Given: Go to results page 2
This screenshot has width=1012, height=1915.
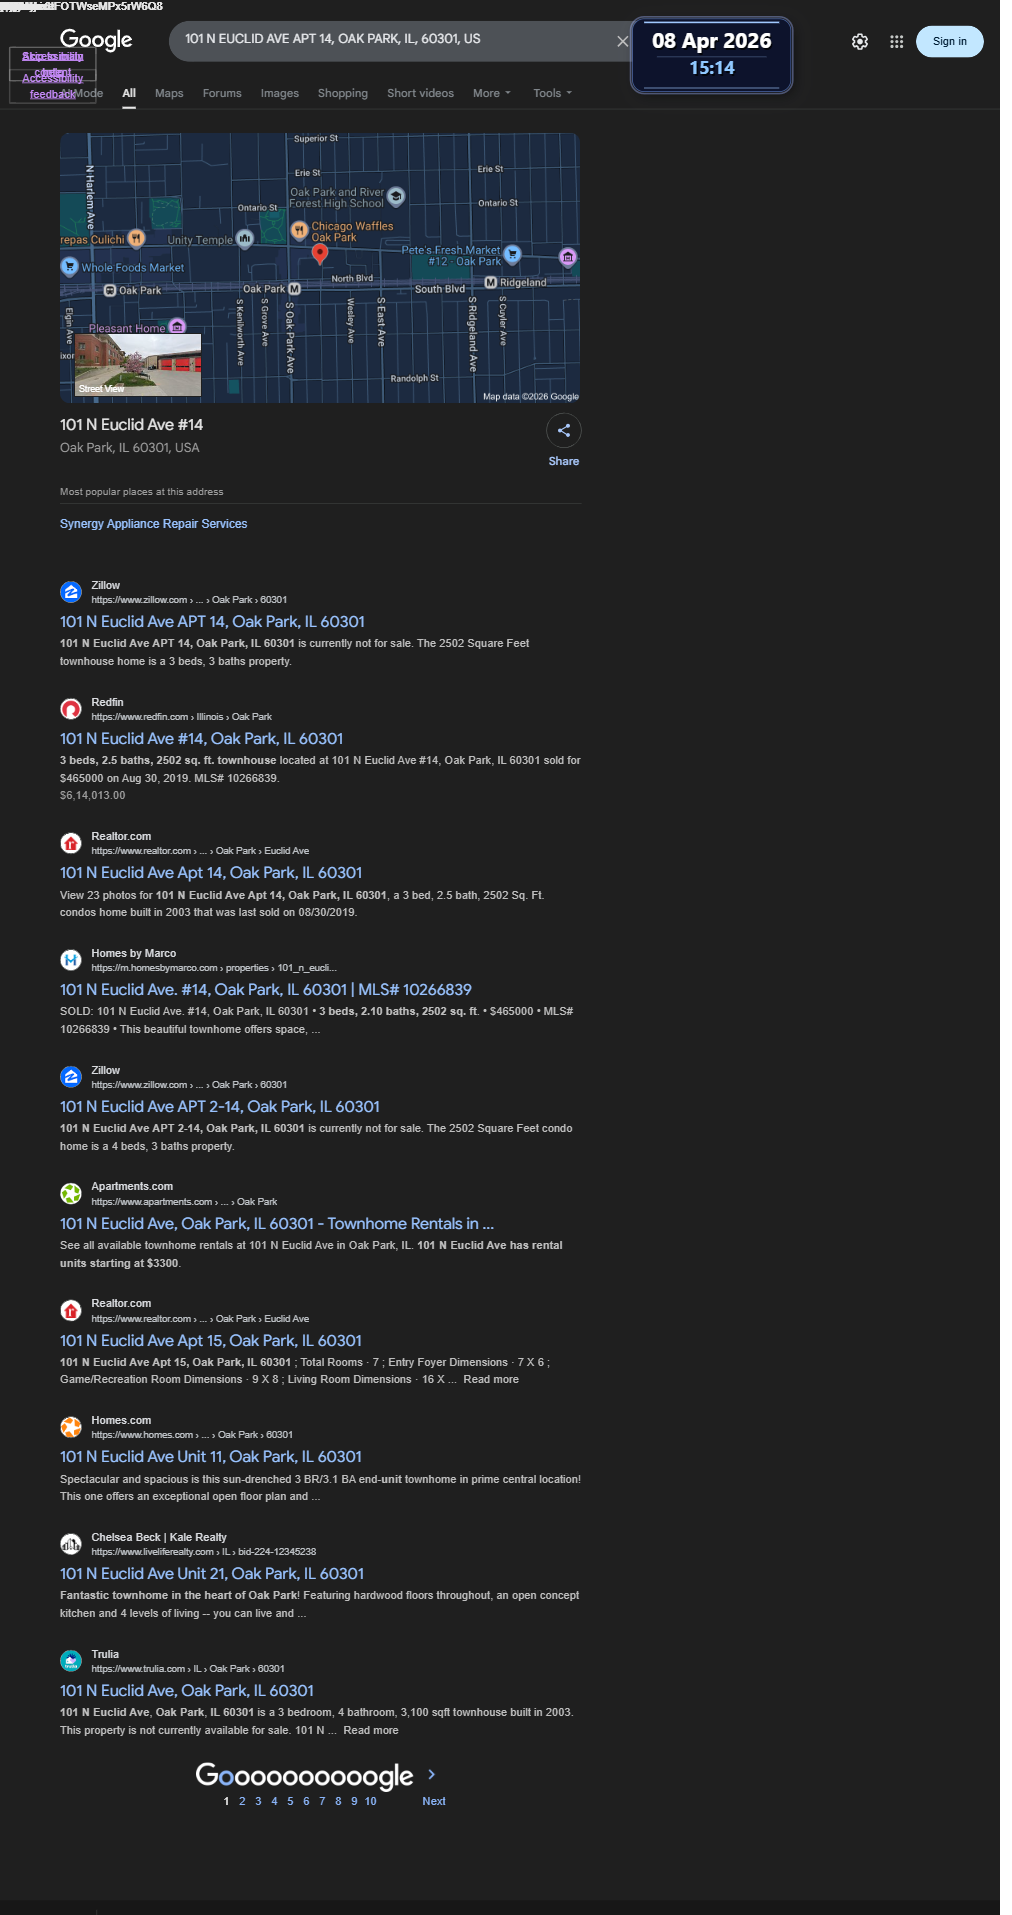Looking at the screenshot, I should point(242,1801).
